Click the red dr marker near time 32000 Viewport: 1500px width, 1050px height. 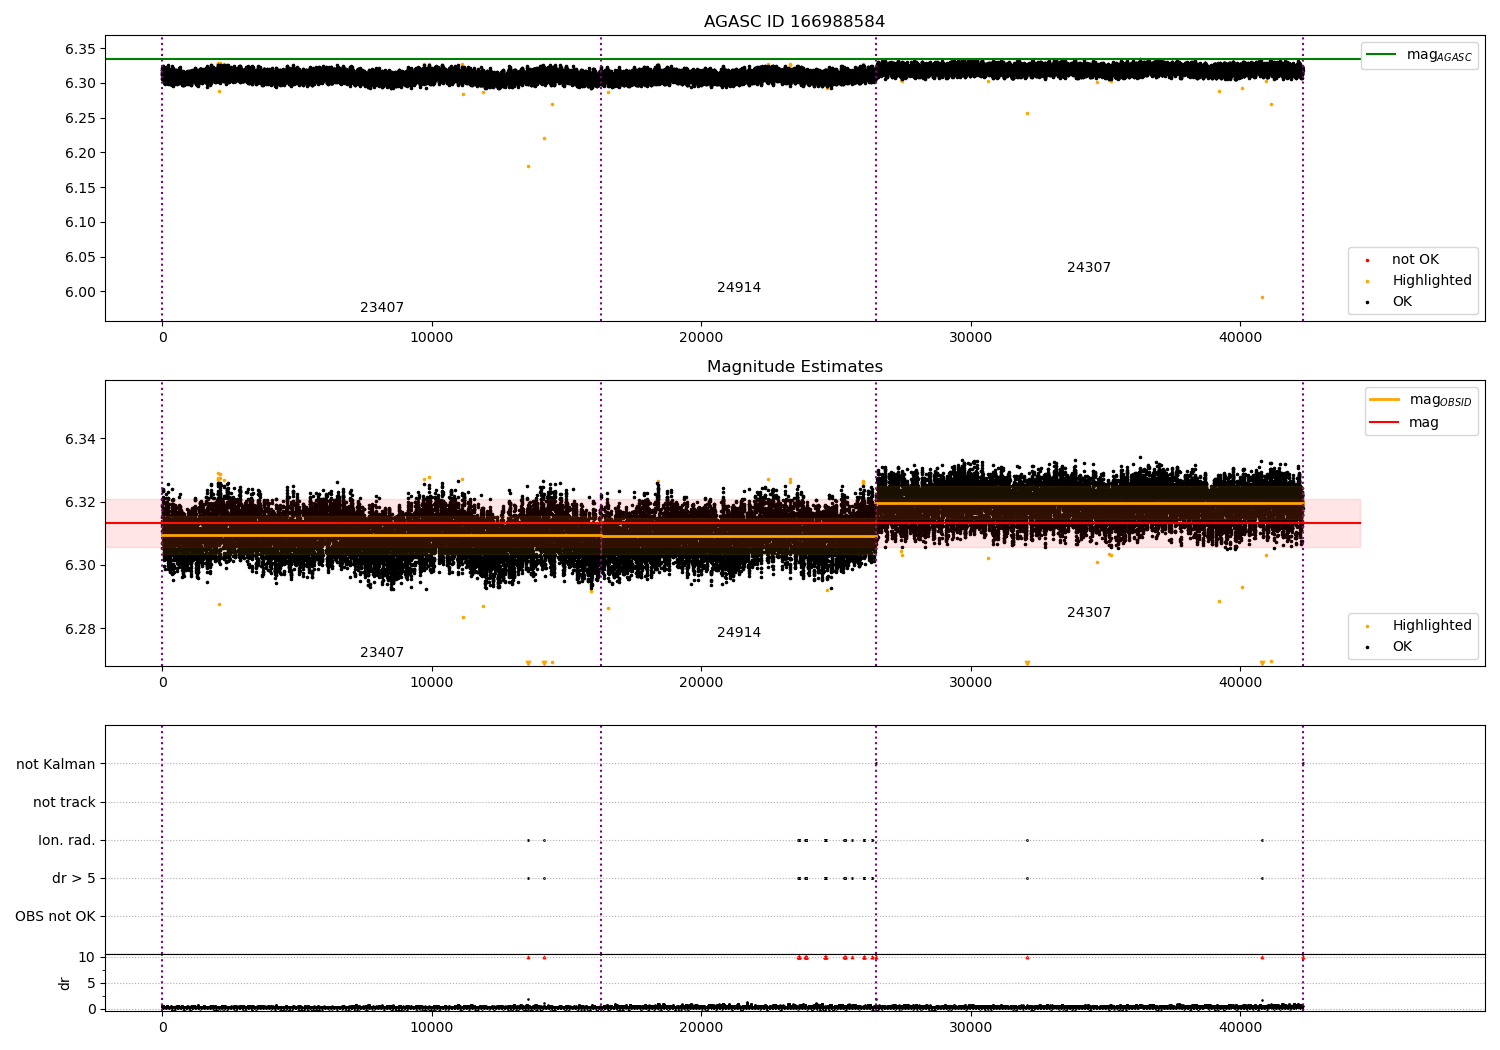[x=1027, y=957]
